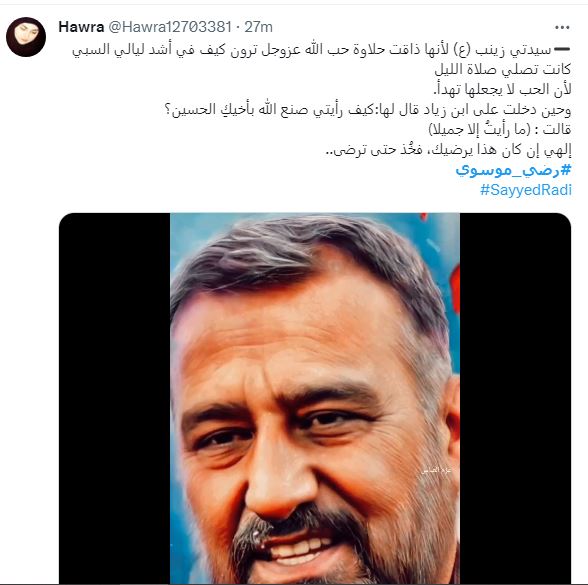Screen dimensions: 588x585
Task: Open the tweet via the 27m timestamp
Action: click(x=258, y=27)
